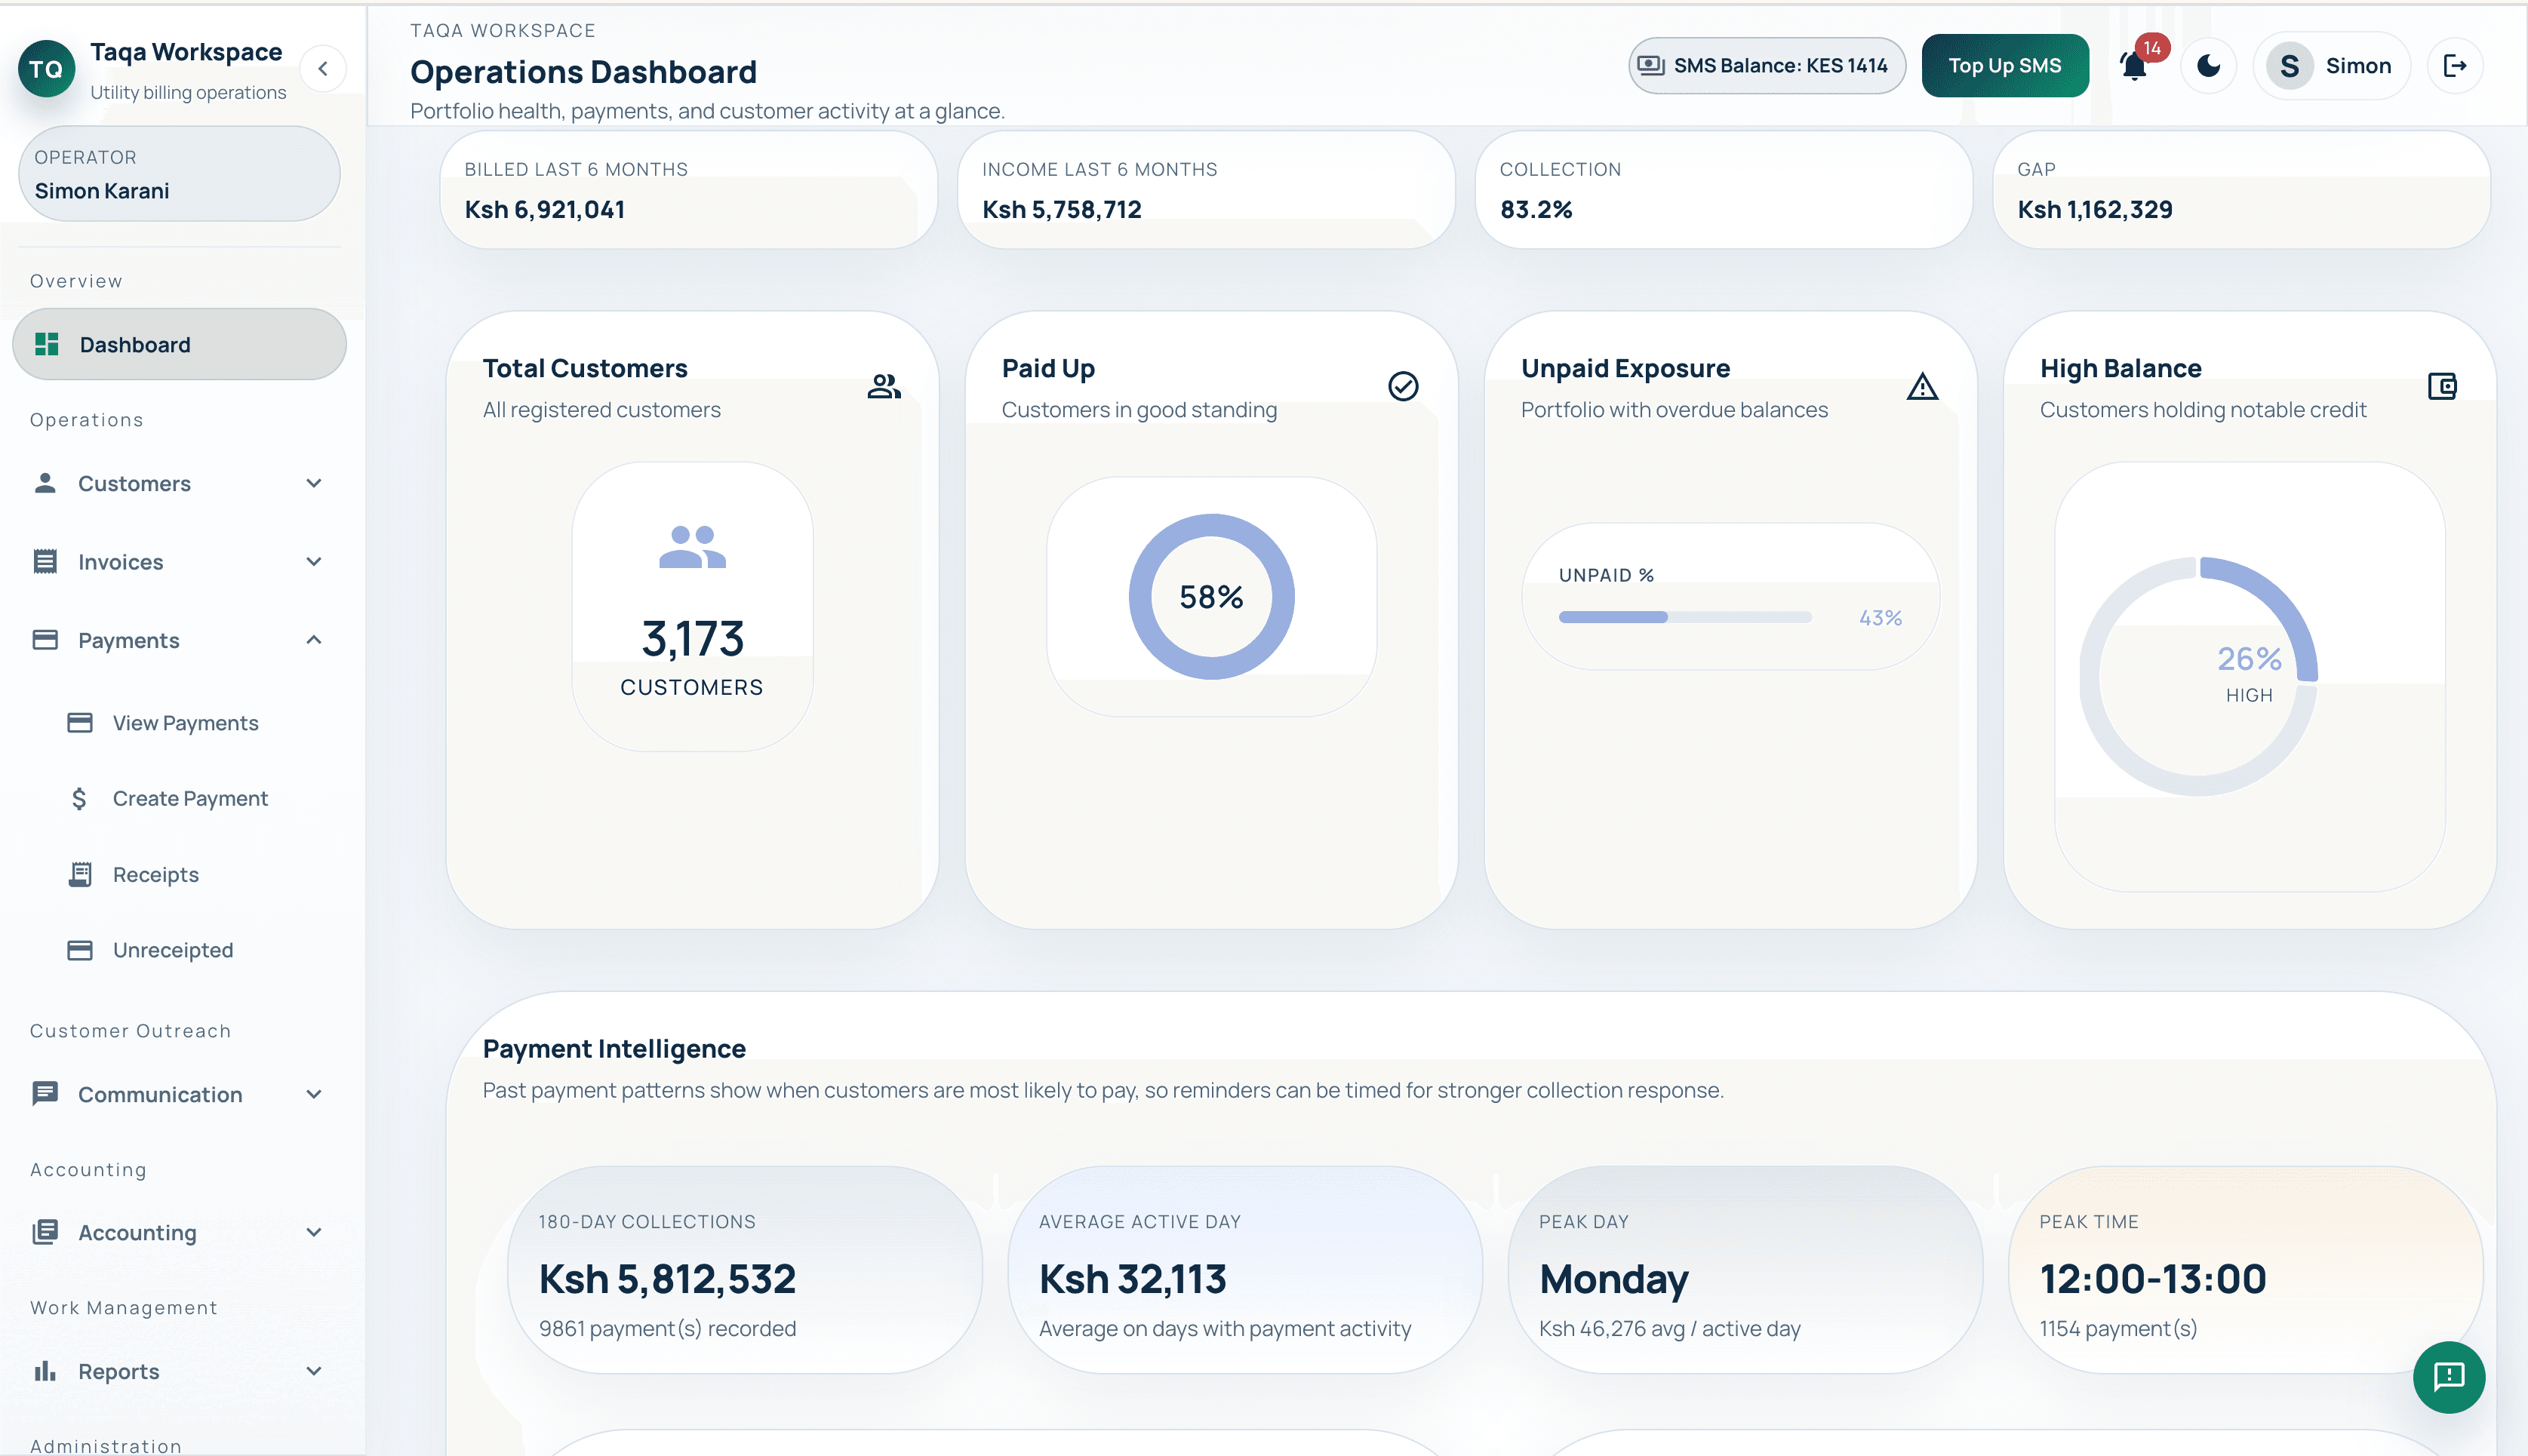The height and width of the screenshot is (1456, 2528).
Task: Select the Customers menu label
Action: pos(134,483)
